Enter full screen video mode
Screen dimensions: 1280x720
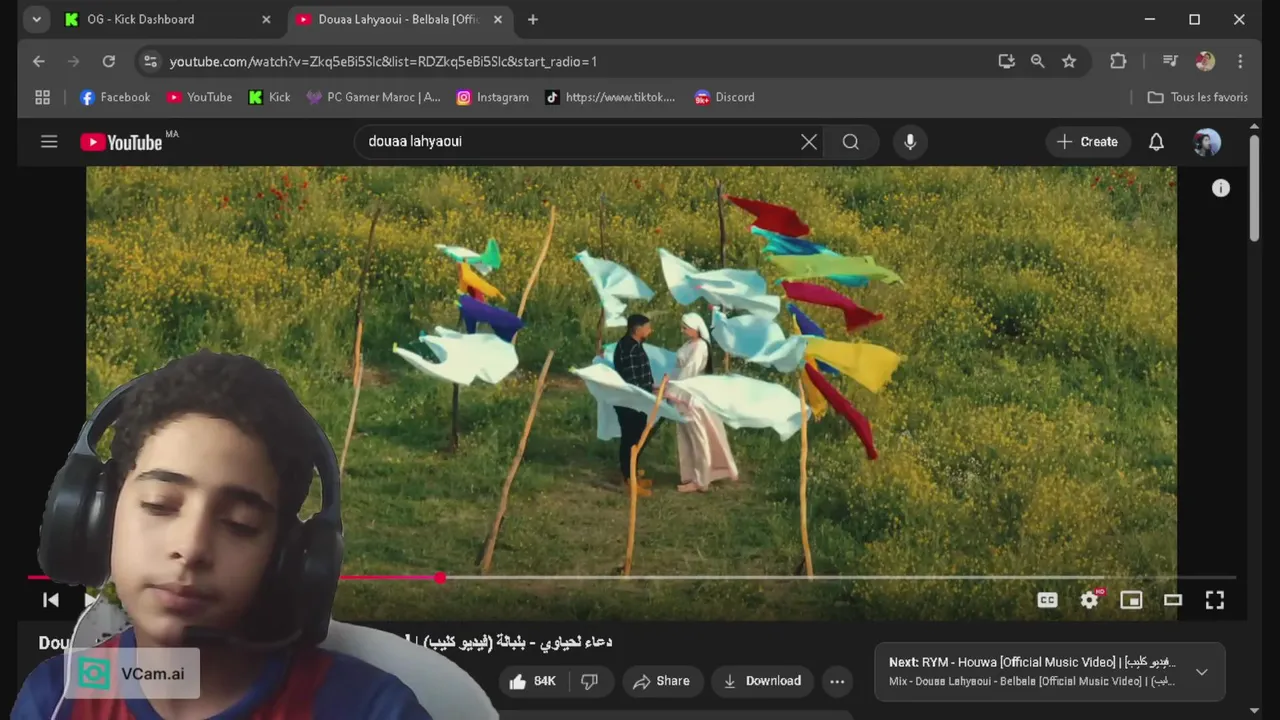(1215, 600)
